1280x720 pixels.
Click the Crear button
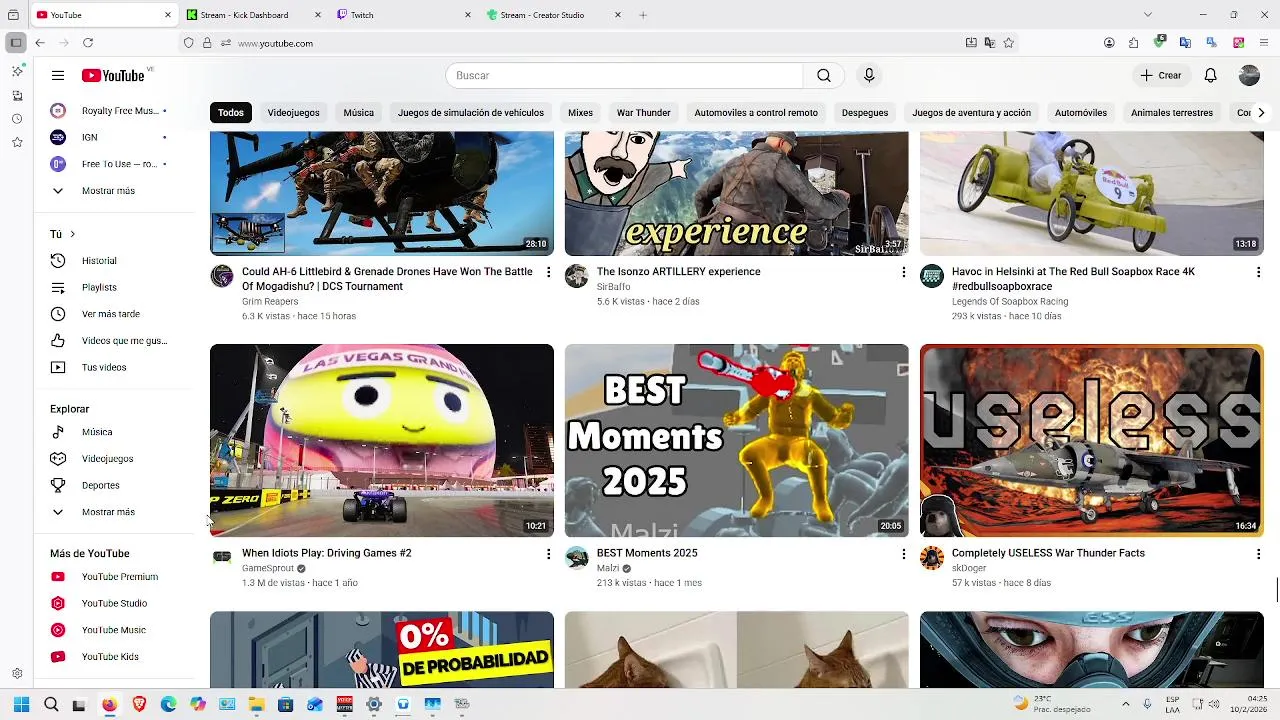1161,75
